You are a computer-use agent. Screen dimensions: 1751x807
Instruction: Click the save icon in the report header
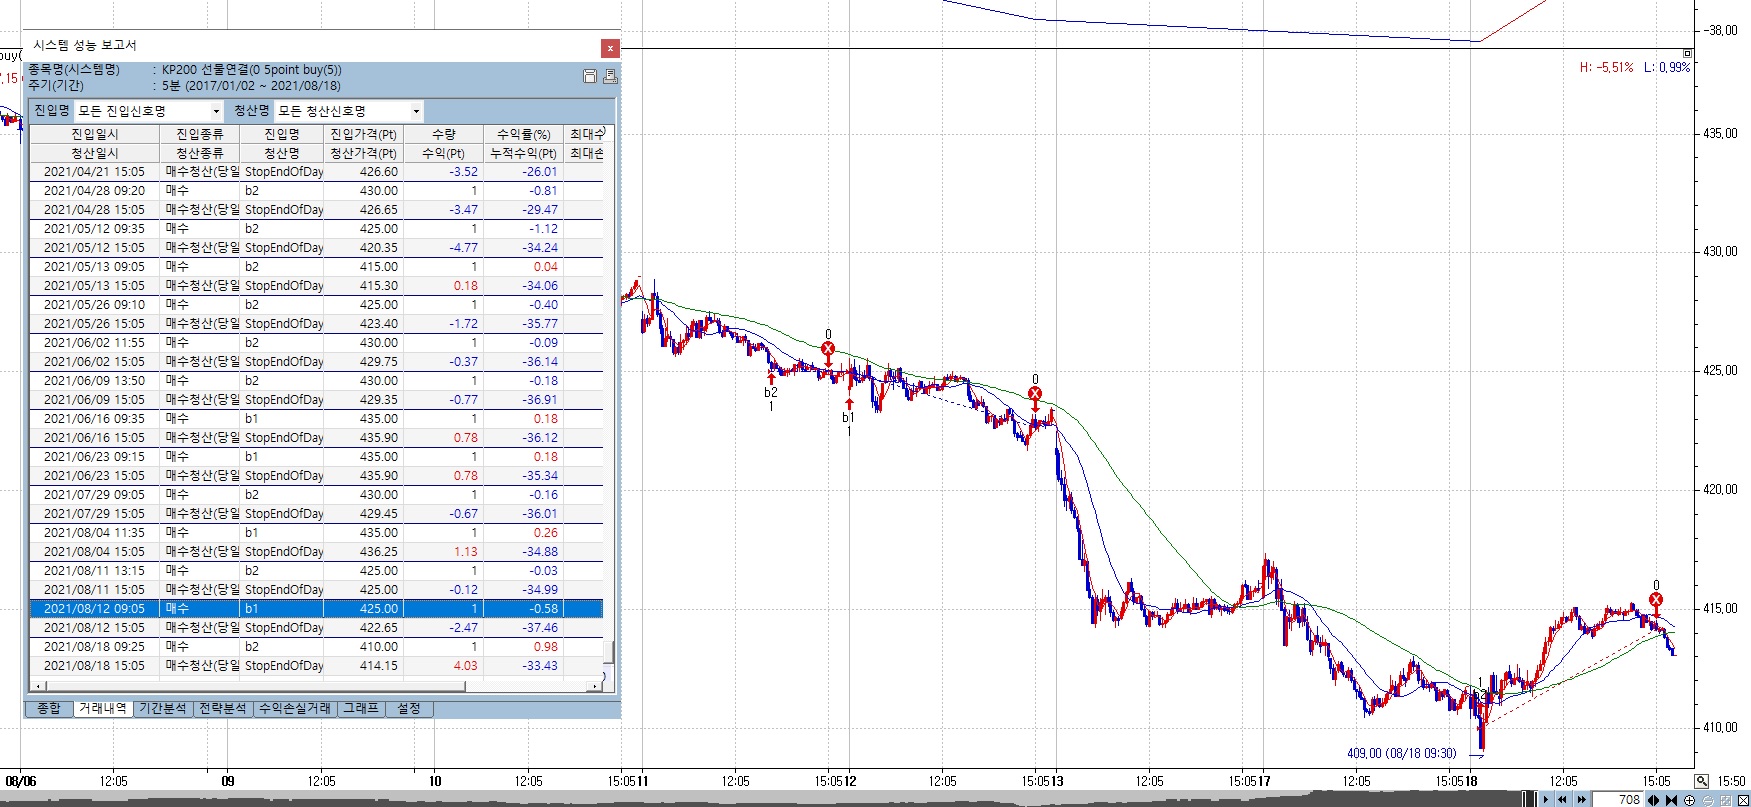pos(590,77)
